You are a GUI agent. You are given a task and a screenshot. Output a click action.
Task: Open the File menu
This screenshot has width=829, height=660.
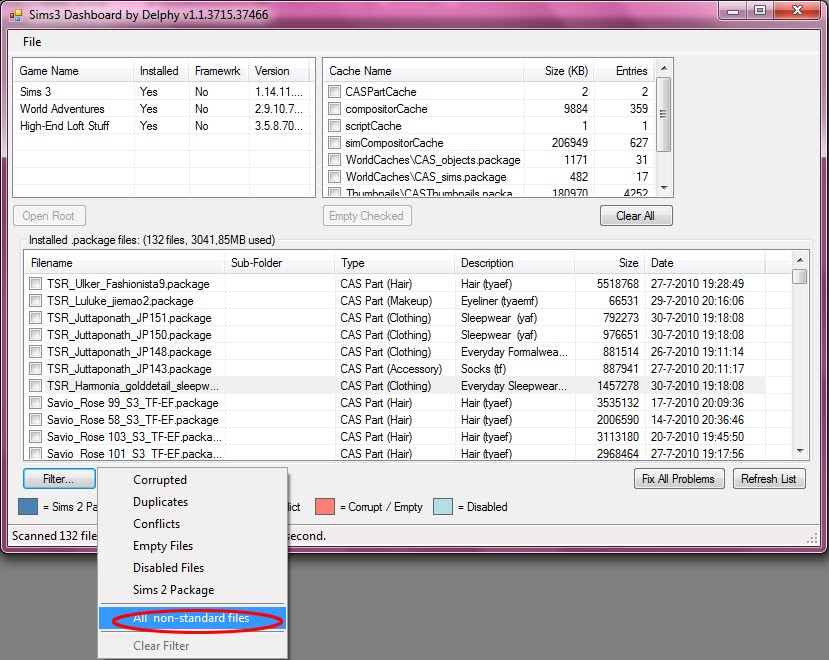click(x=32, y=42)
